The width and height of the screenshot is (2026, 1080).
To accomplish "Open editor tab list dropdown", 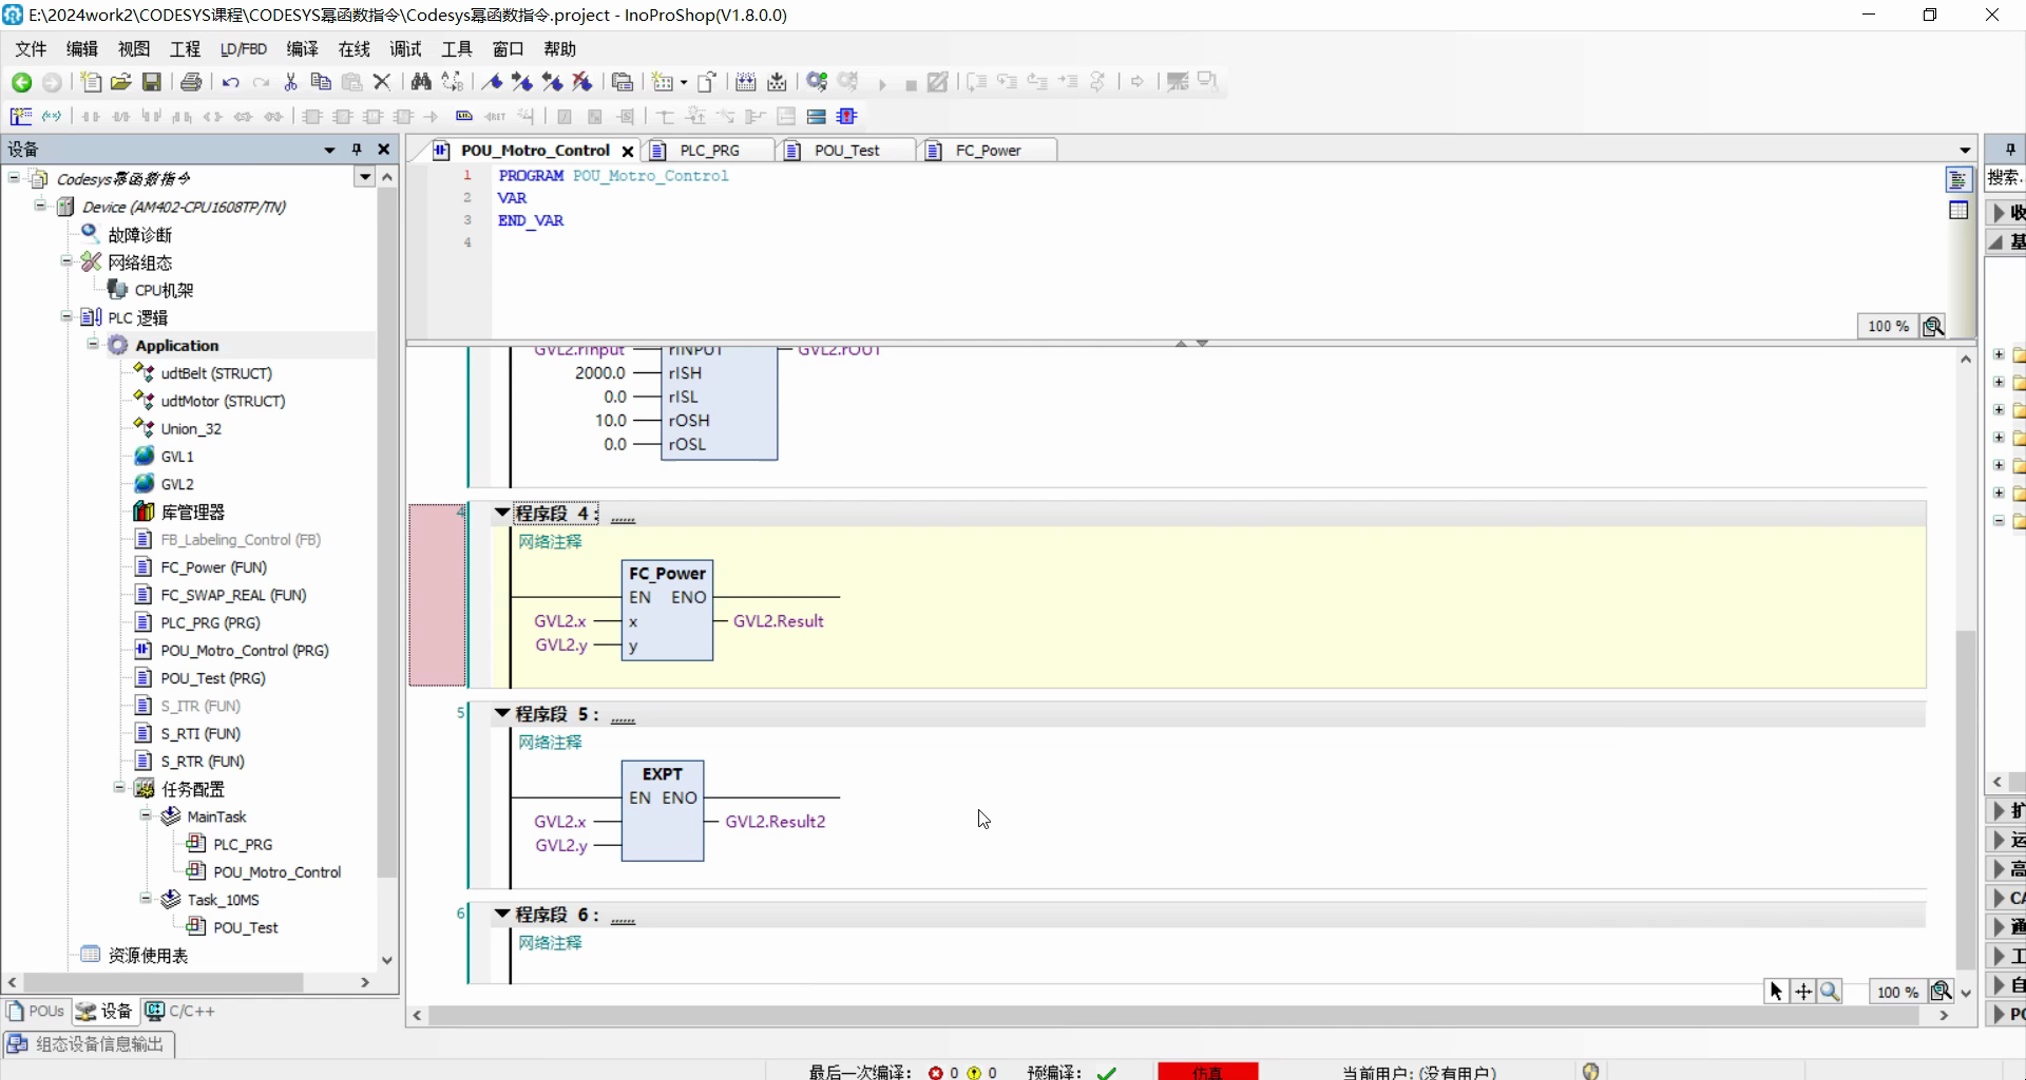I will pyautogui.click(x=1965, y=150).
